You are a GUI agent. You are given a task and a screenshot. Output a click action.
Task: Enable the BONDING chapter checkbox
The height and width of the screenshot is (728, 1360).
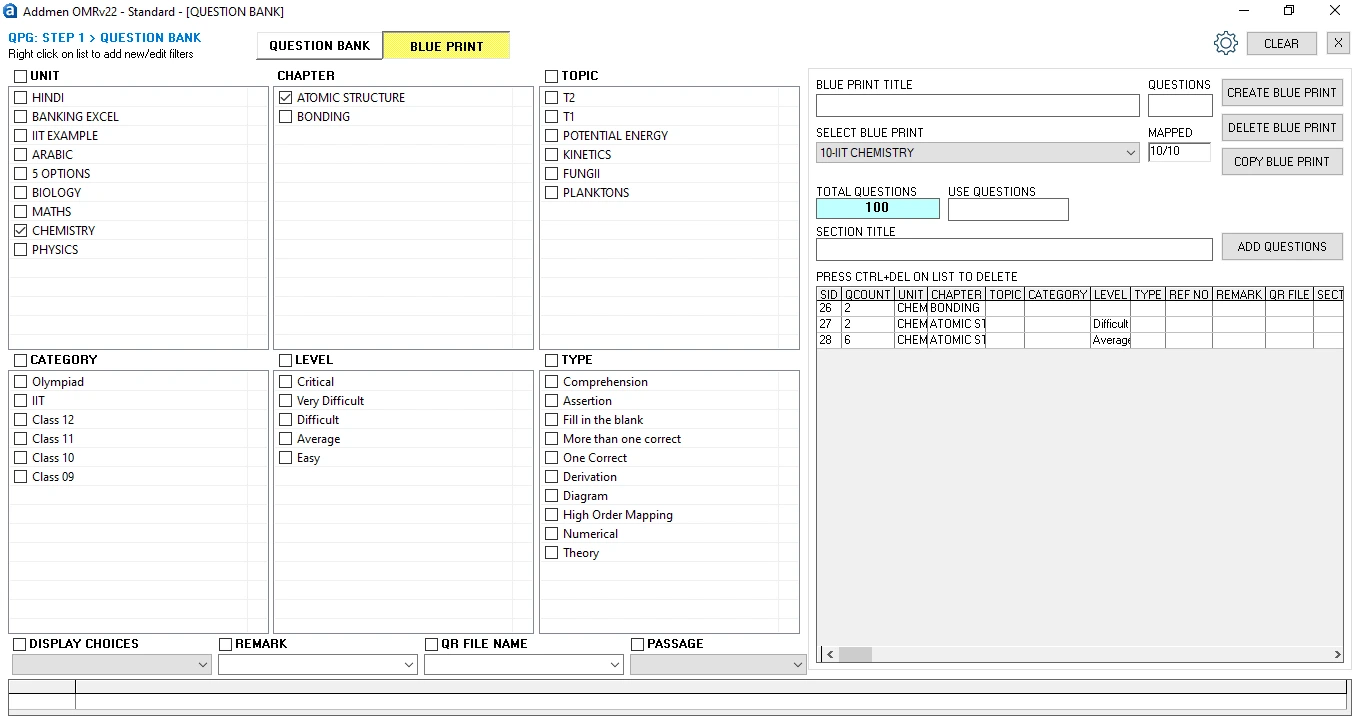tap(285, 116)
